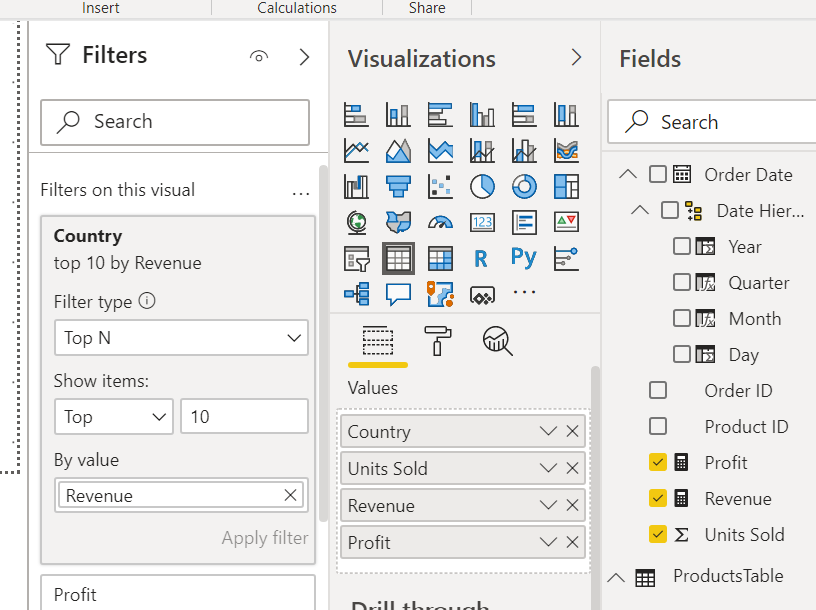
Task: Pick the Gauge visualization icon
Action: [440, 222]
